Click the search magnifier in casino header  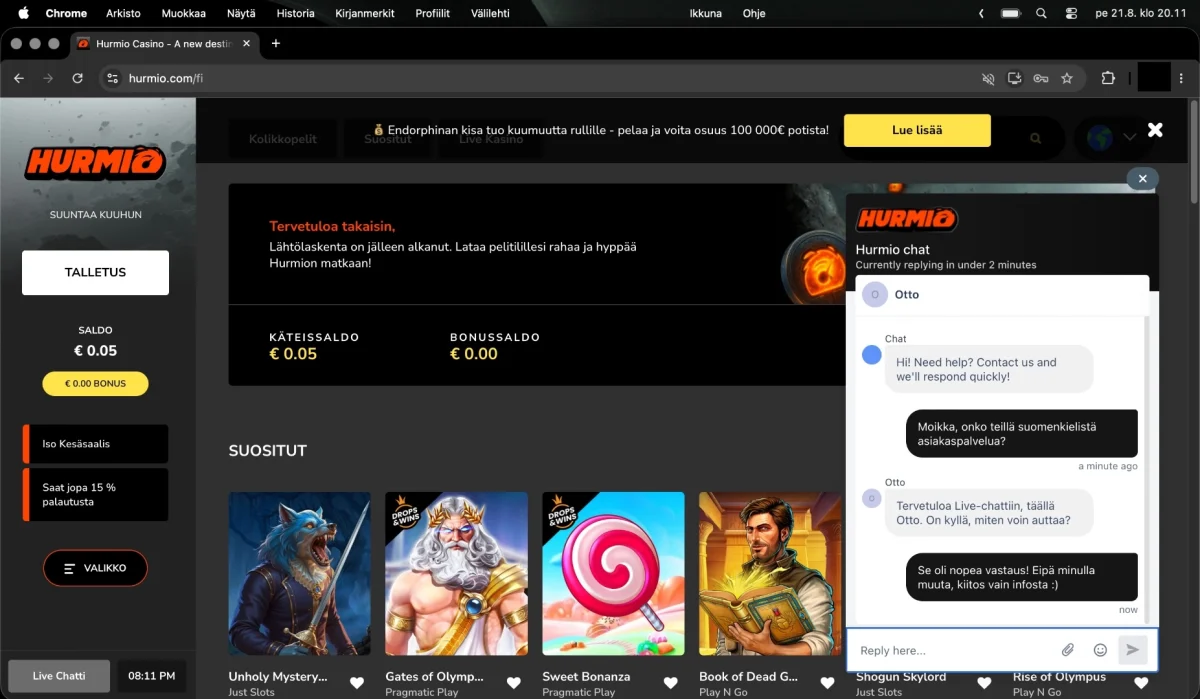coord(1036,138)
